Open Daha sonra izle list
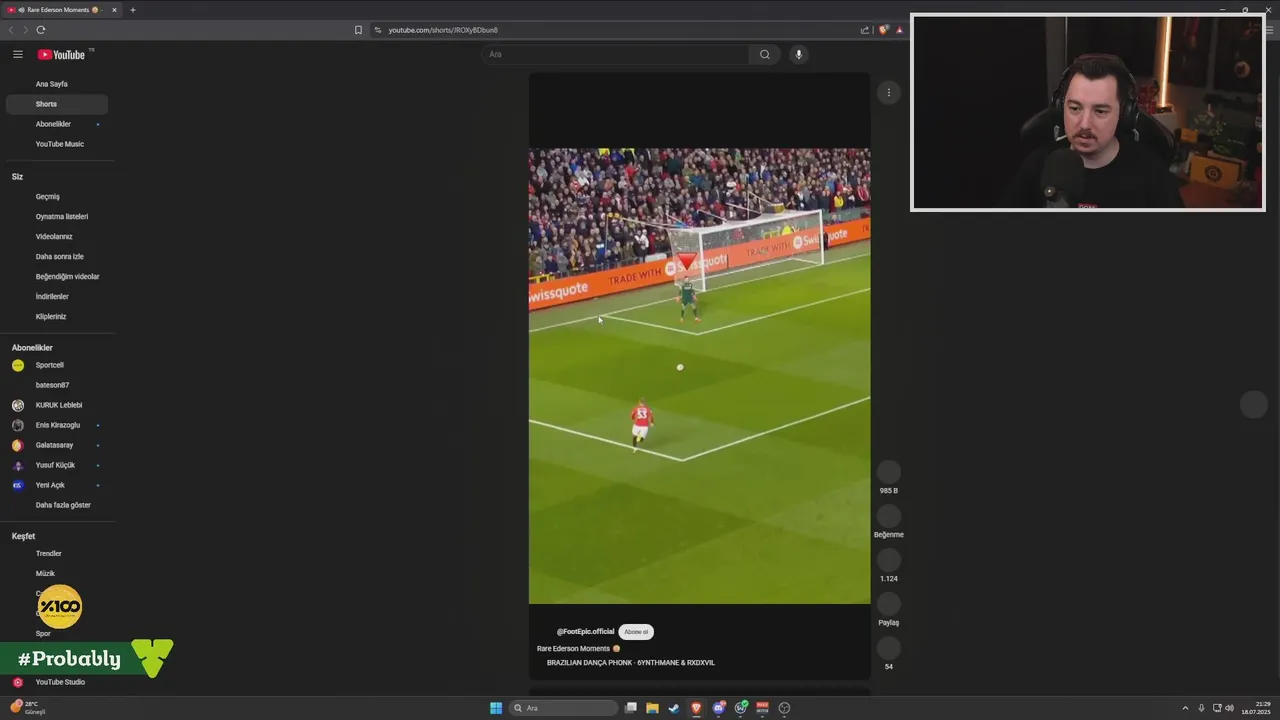This screenshot has height=720, width=1280. (x=60, y=257)
